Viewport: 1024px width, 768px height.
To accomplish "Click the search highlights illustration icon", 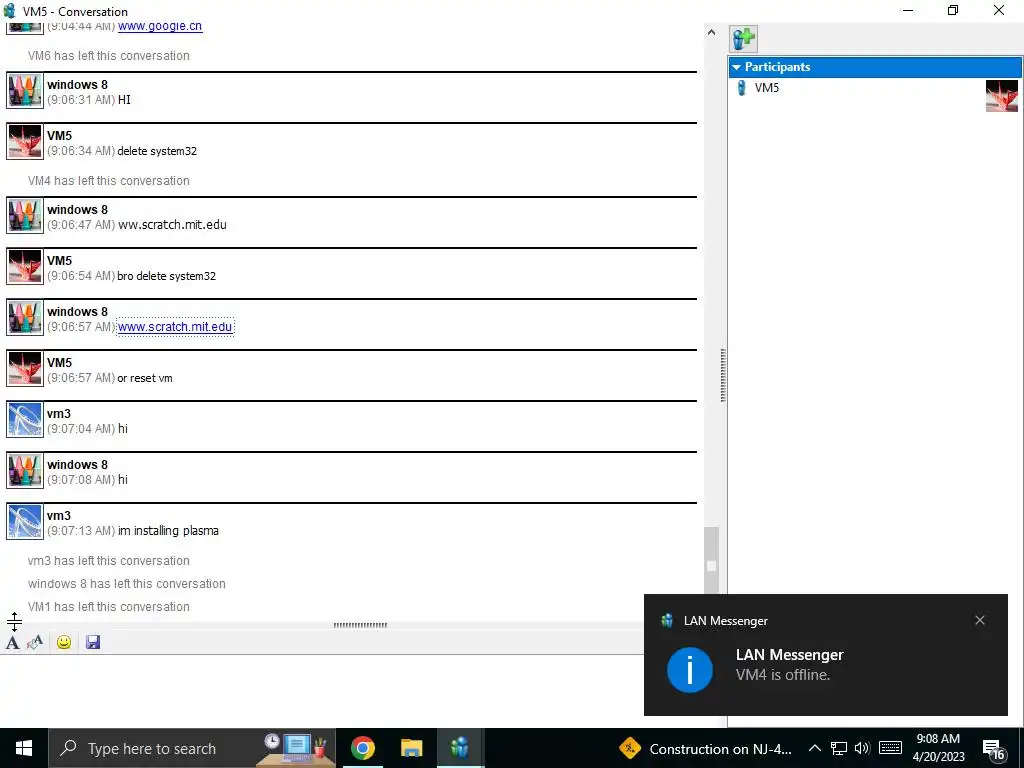I will 296,748.
